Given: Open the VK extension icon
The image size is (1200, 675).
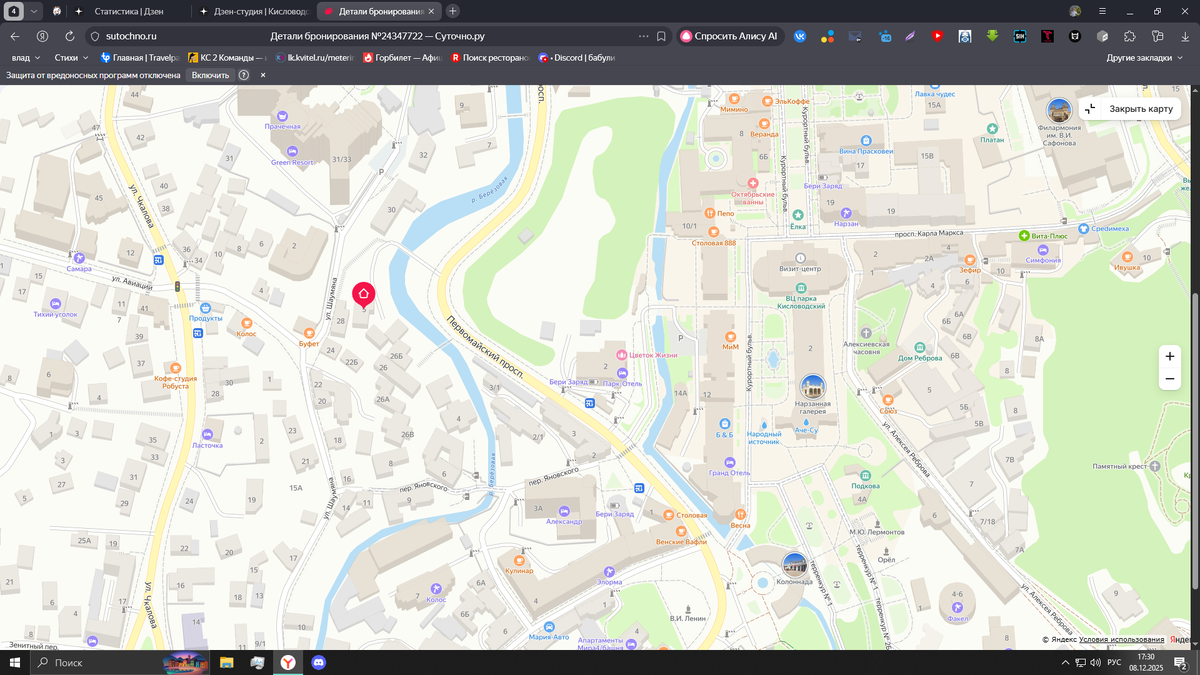Looking at the screenshot, I should pyautogui.click(x=800, y=36).
